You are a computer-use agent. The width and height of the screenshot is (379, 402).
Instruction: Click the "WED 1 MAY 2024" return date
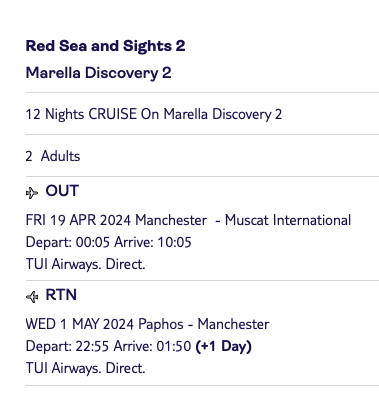(80, 324)
